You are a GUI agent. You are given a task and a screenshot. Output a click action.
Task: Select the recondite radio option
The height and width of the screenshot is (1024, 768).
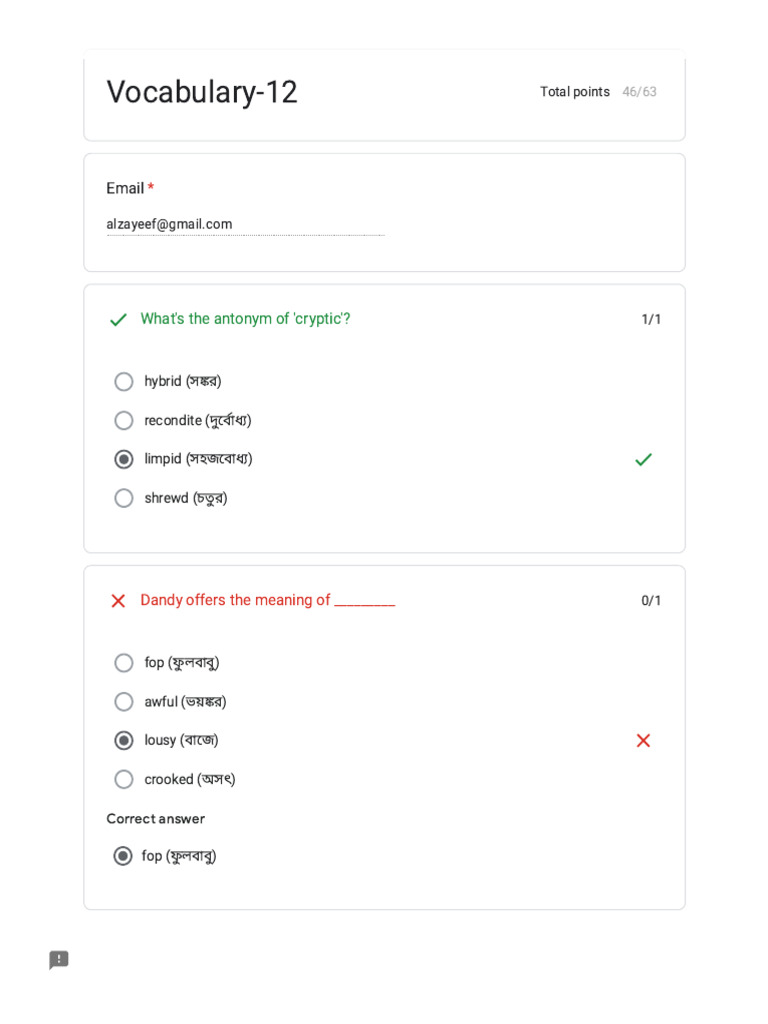(x=124, y=421)
